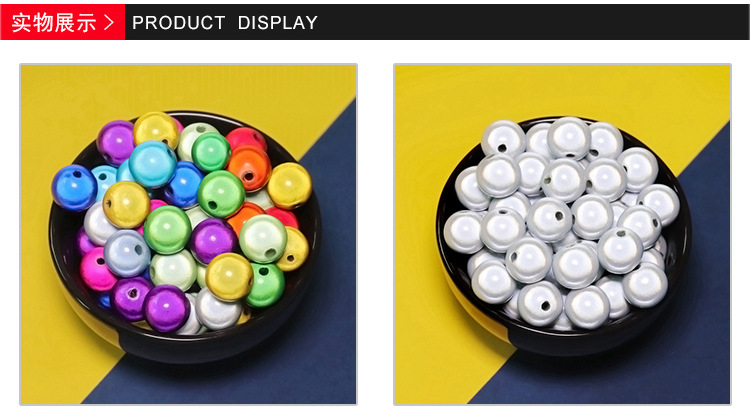750x410 pixels.
Task: Select the blue bead at bowl's left edge
Action: 74,188
